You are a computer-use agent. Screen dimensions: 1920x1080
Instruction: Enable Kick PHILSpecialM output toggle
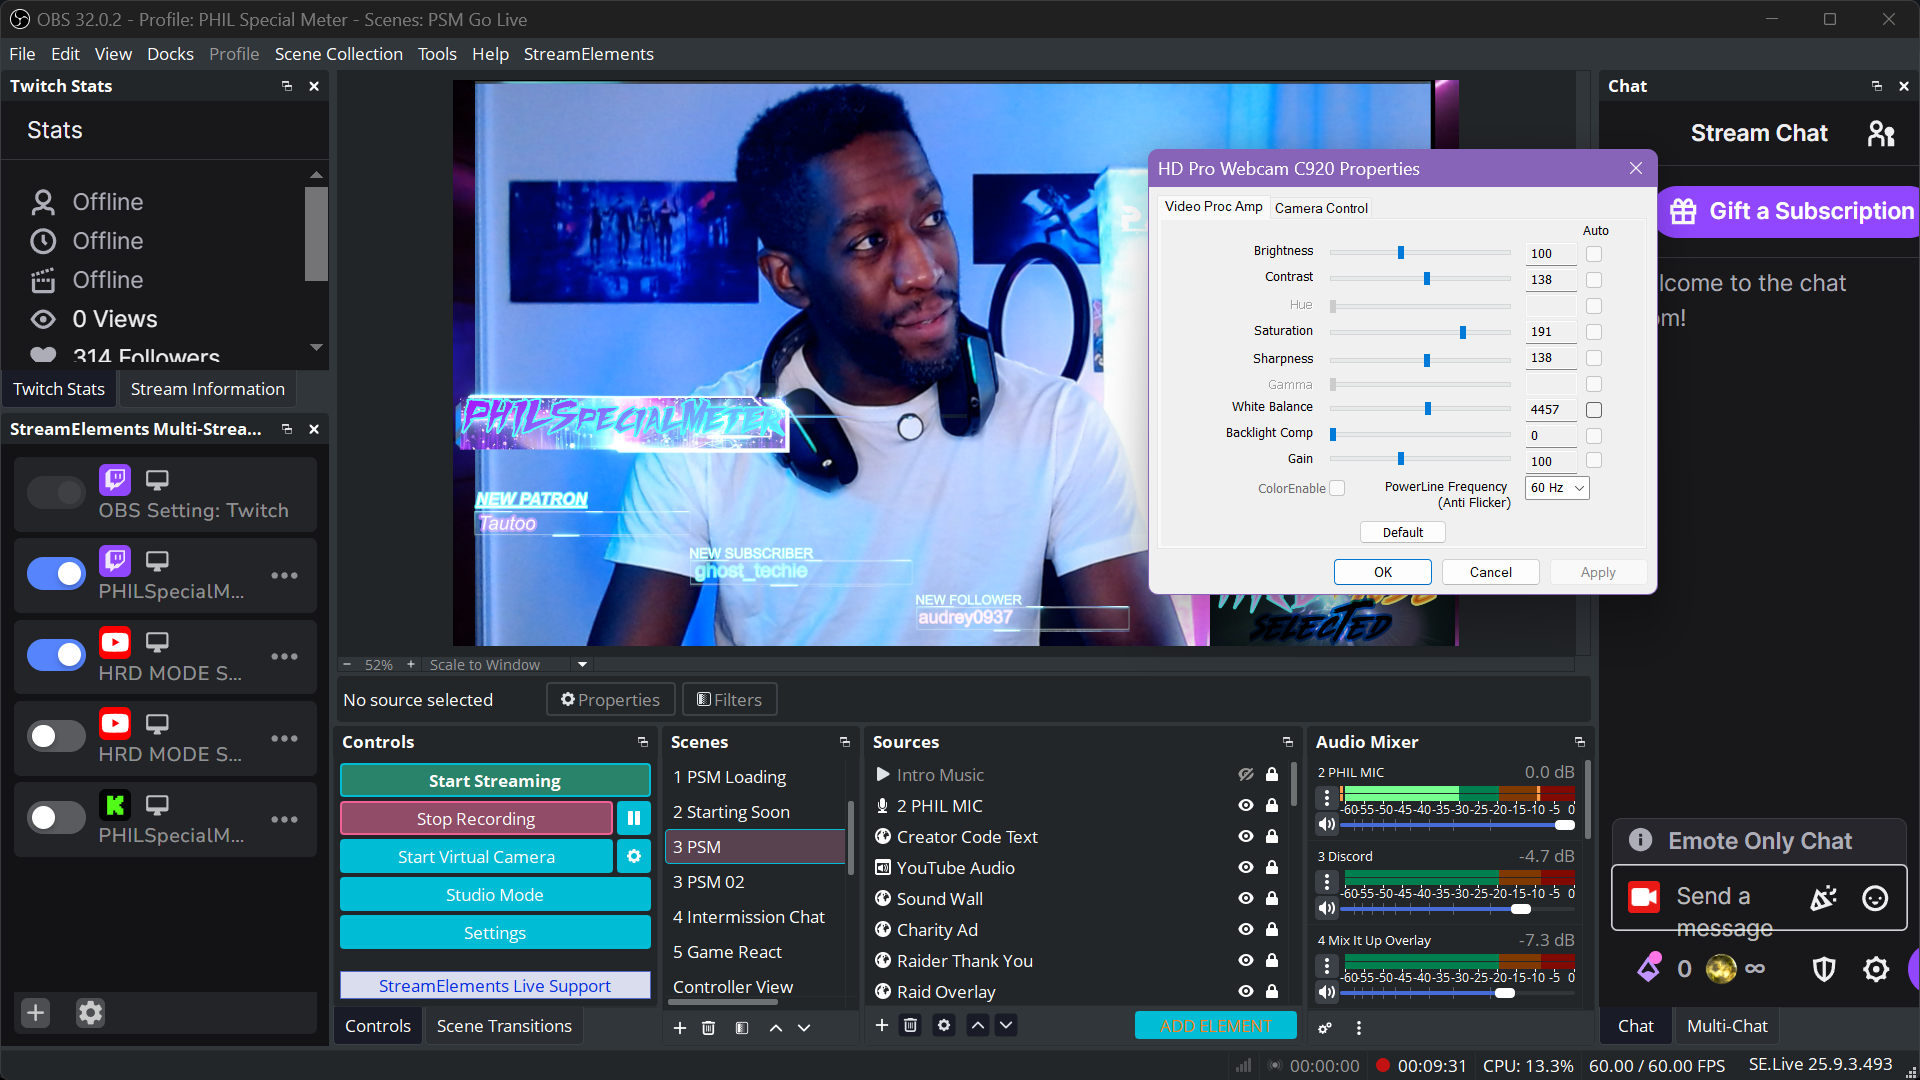[56, 818]
